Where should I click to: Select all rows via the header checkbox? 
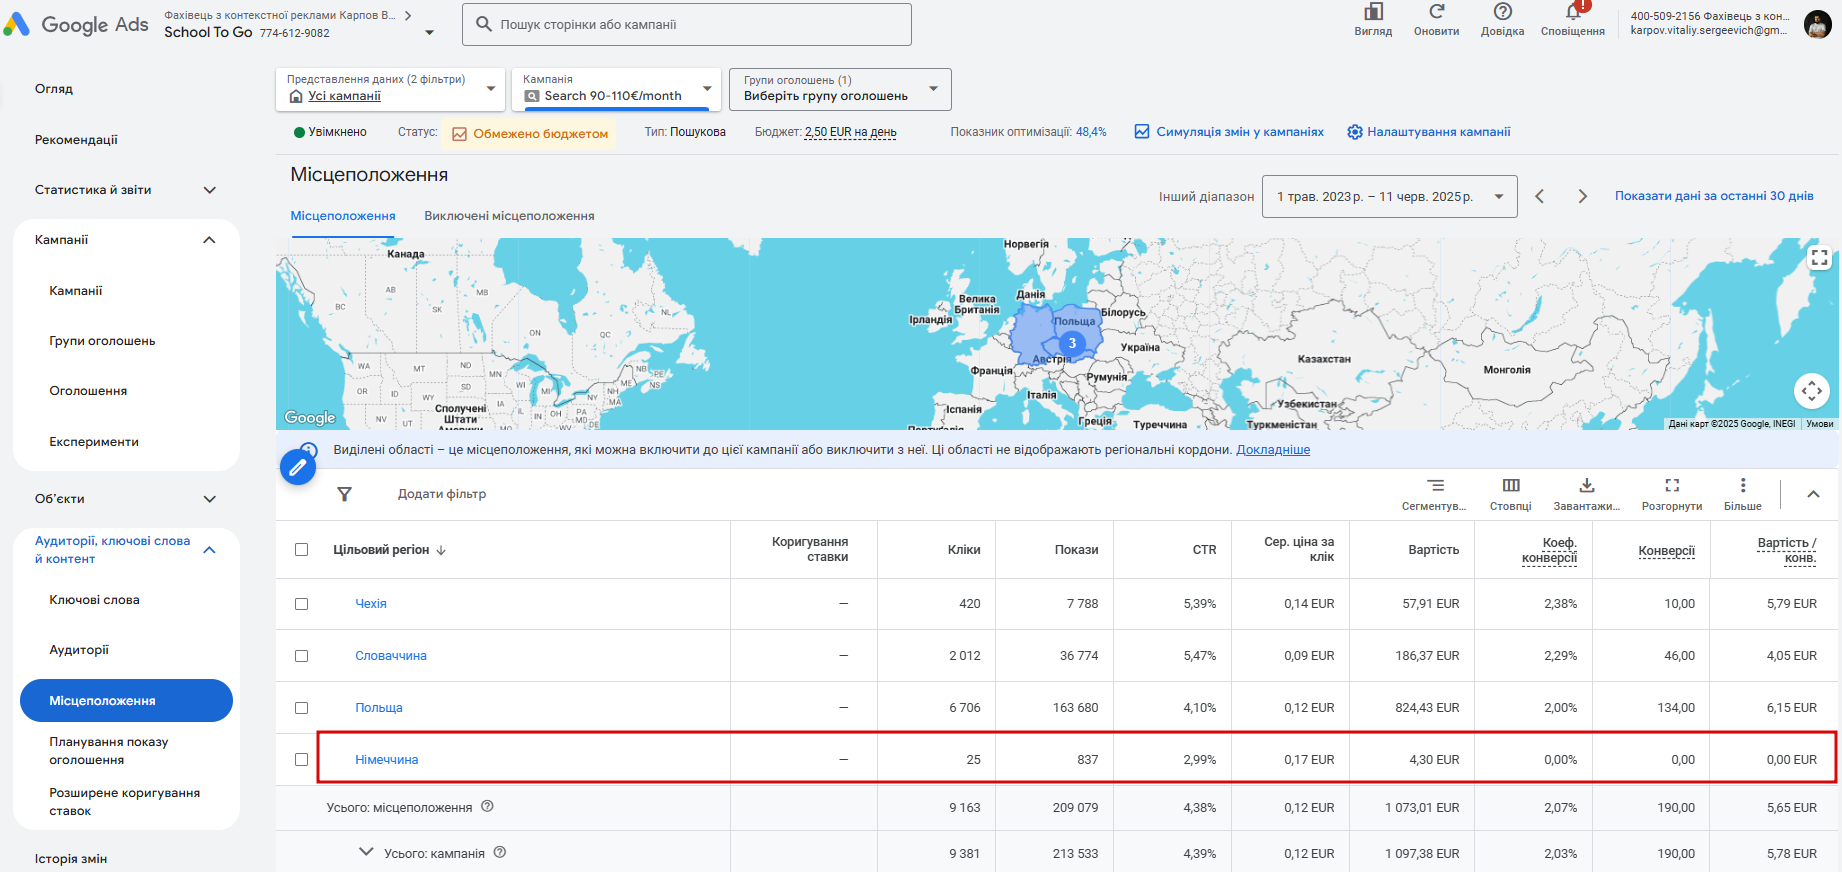pos(301,550)
